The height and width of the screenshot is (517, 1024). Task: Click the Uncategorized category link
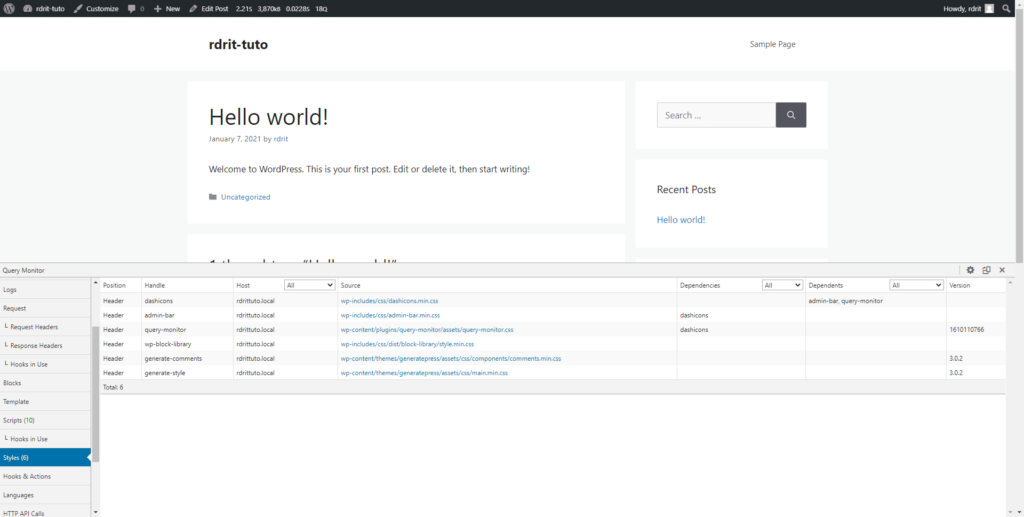pyautogui.click(x=245, y=197)
